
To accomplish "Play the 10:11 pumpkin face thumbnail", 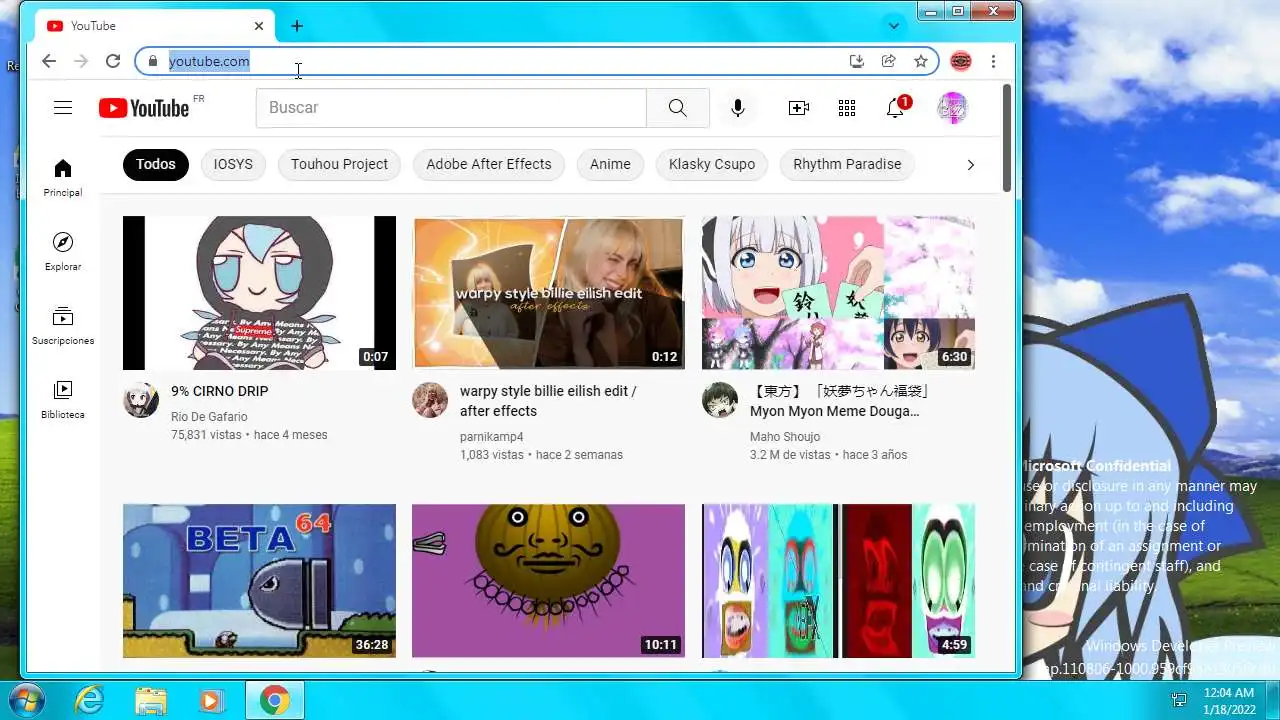I will (x=548, y=581).
